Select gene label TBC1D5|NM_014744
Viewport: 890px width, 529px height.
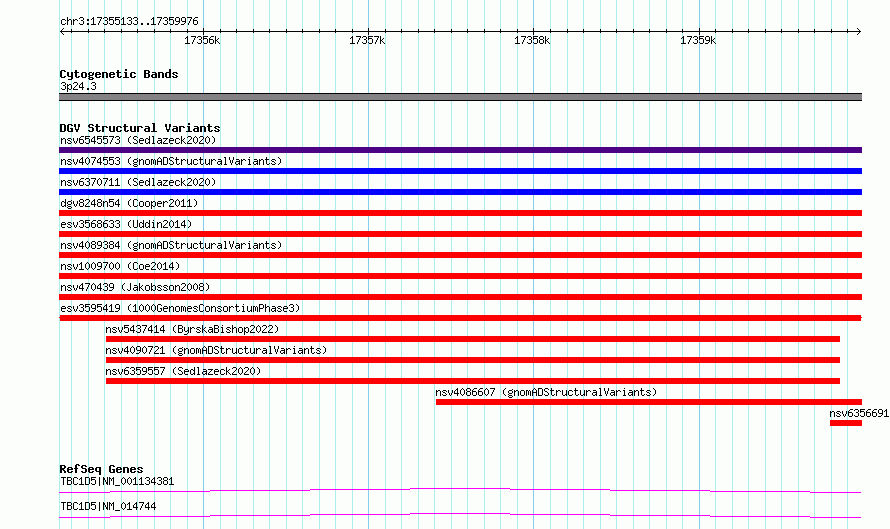[108, 506]
